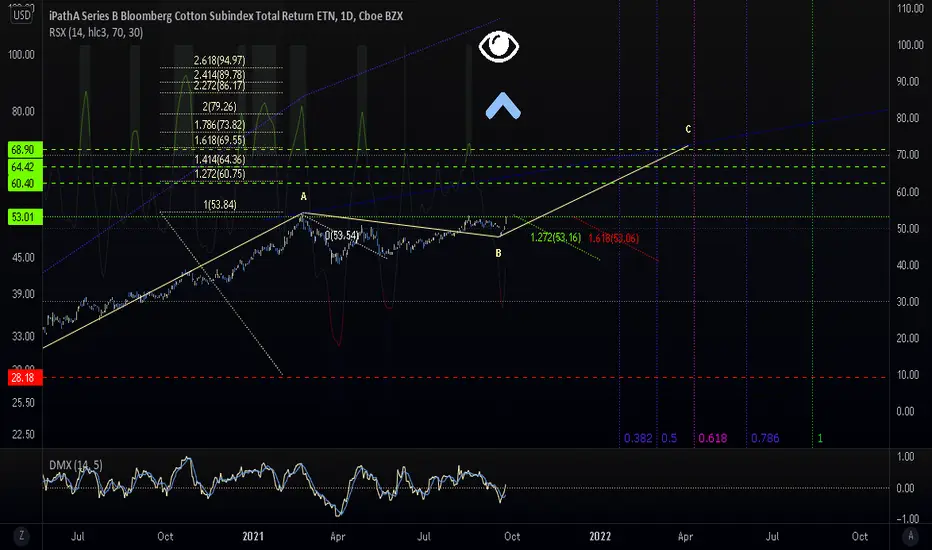This screenshot has width=932, height=550.
Task: Click the red 28.18 price label
Action: coord(23,378)
